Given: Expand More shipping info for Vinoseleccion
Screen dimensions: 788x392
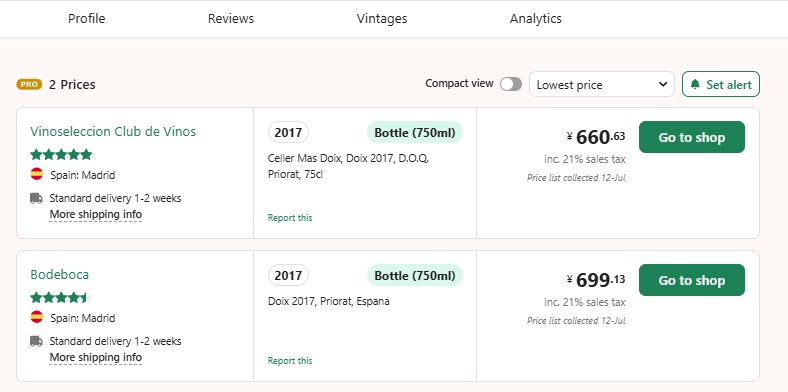Looking at the screenshot, I should point(95,215).
